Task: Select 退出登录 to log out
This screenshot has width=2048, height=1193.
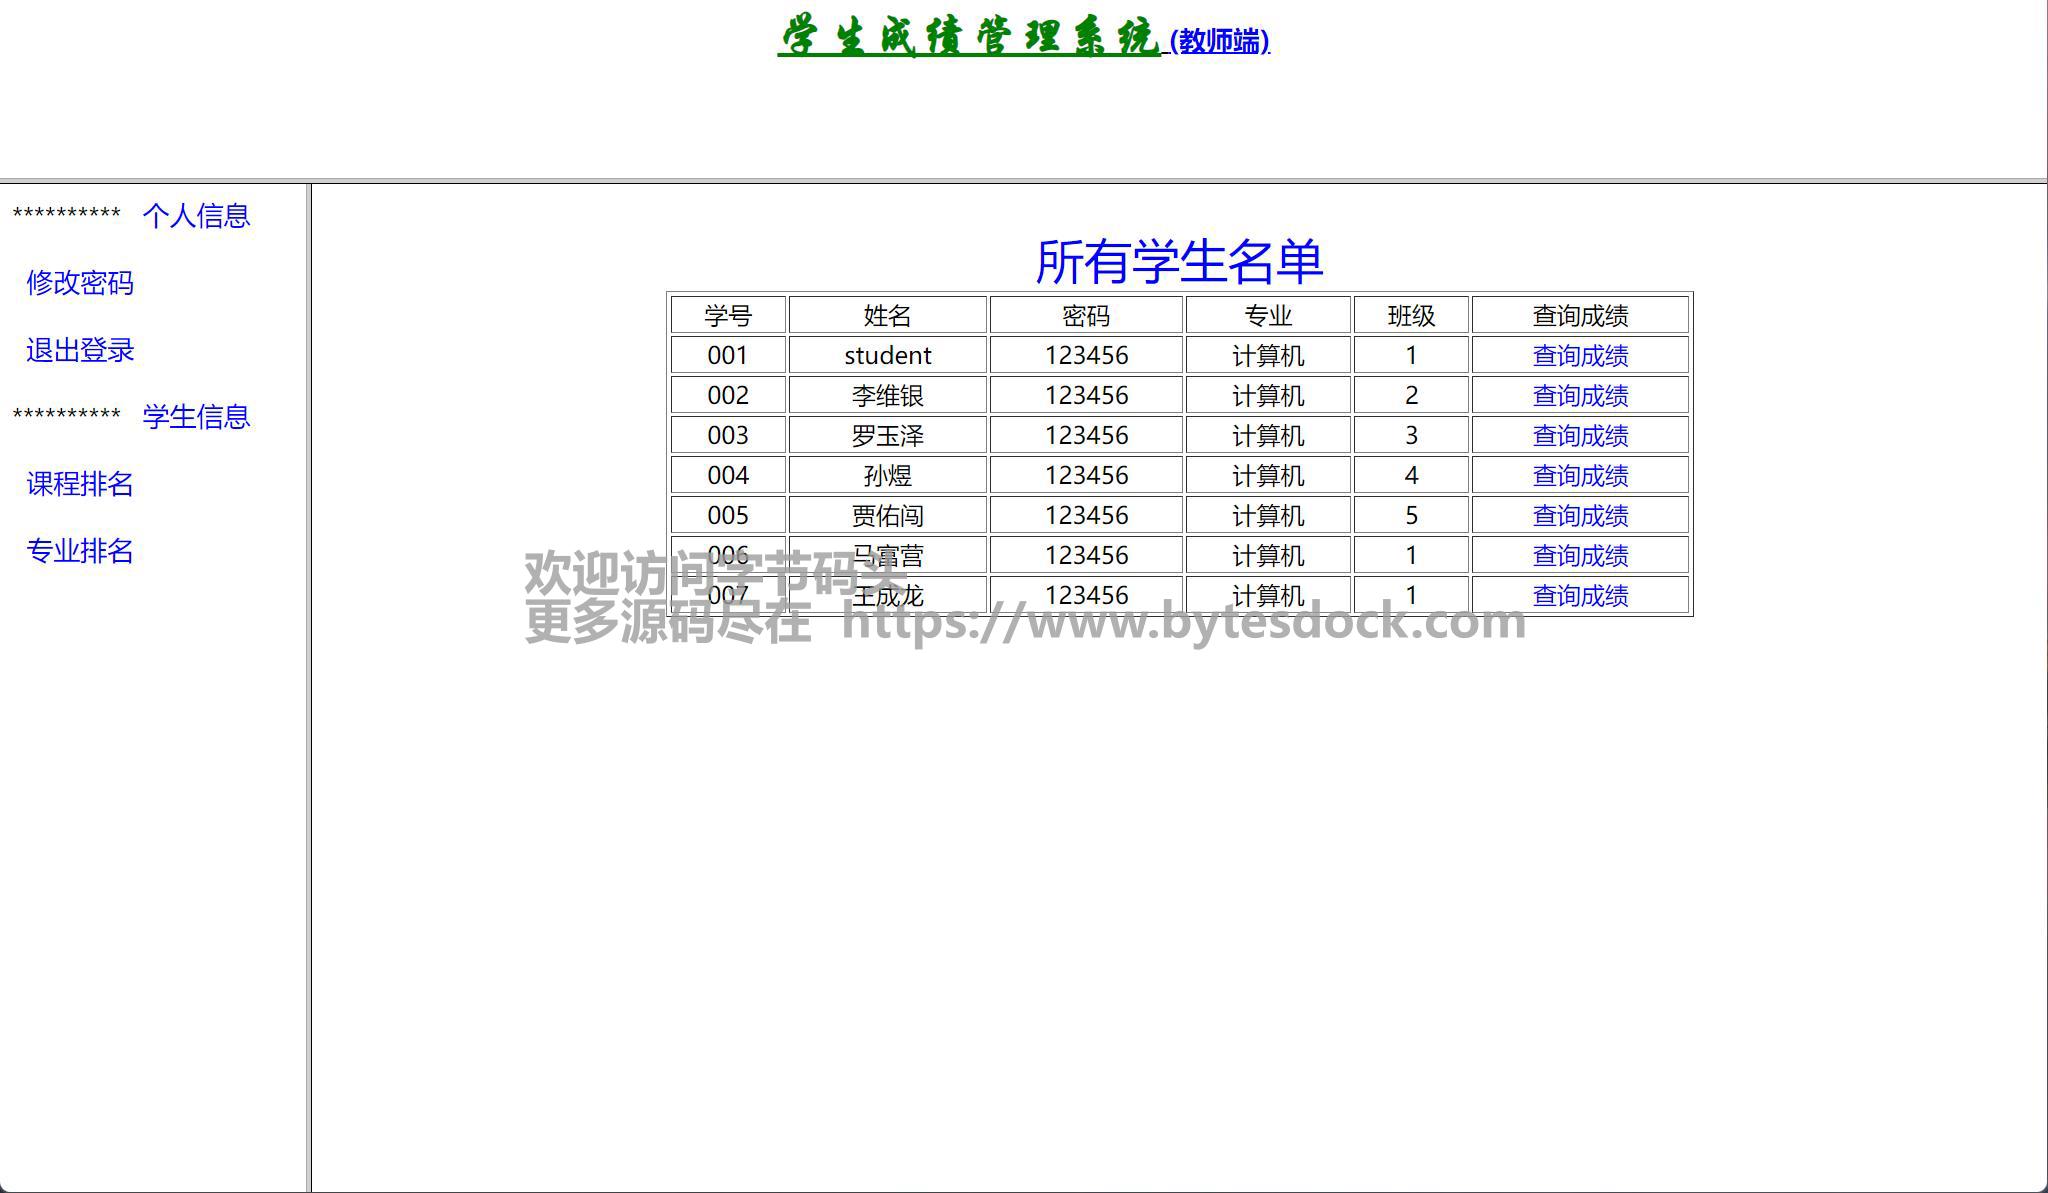Action: 80,350
